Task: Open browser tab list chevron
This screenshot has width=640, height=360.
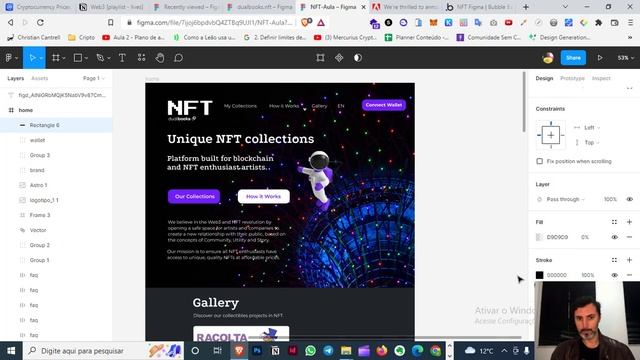Action: click(x=565, y=7)
